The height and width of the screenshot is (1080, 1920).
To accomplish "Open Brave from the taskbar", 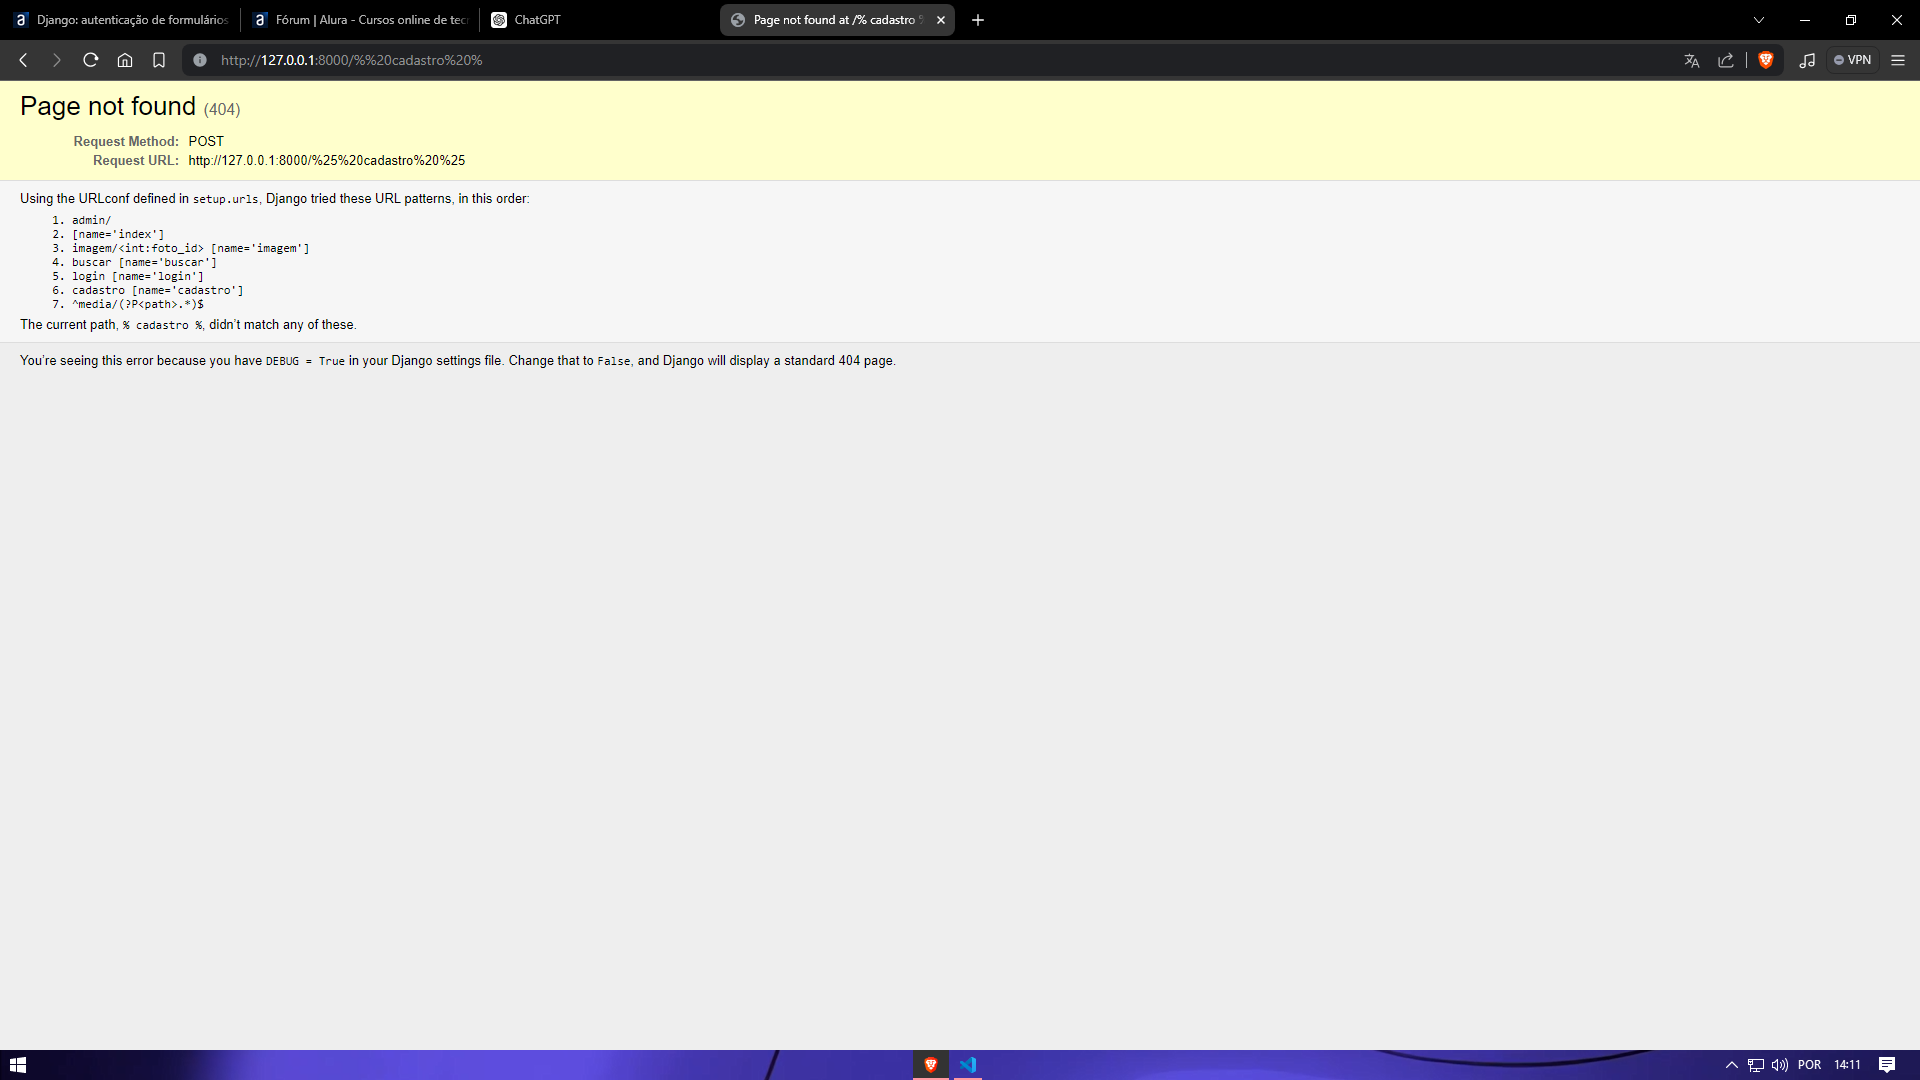I will coord(931,1065).
